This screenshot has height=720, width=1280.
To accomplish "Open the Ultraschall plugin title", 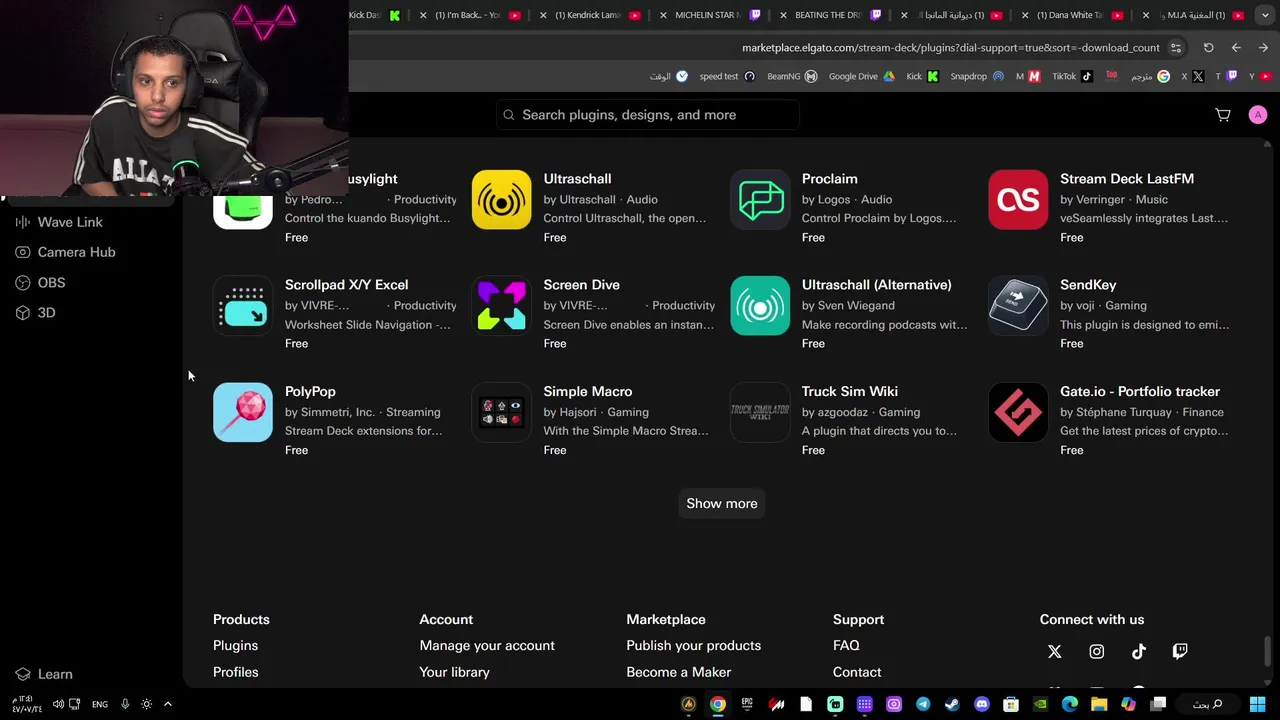I will (x=577, y=179).
